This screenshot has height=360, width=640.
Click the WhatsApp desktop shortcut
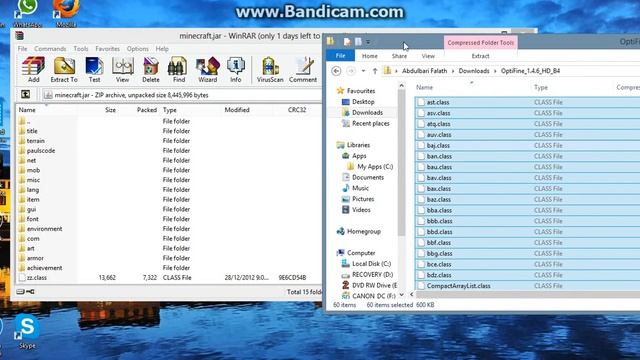coord(27,13)
